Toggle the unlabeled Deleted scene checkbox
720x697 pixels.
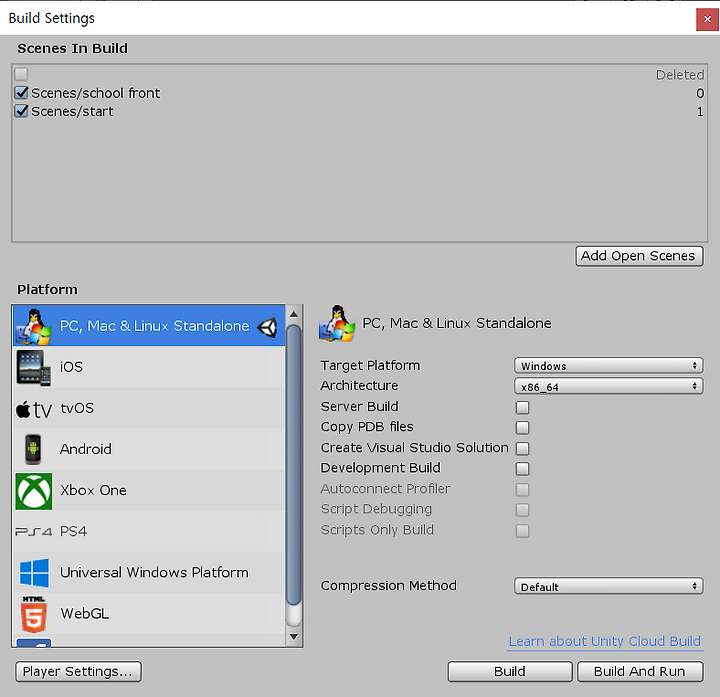(21, 74)
